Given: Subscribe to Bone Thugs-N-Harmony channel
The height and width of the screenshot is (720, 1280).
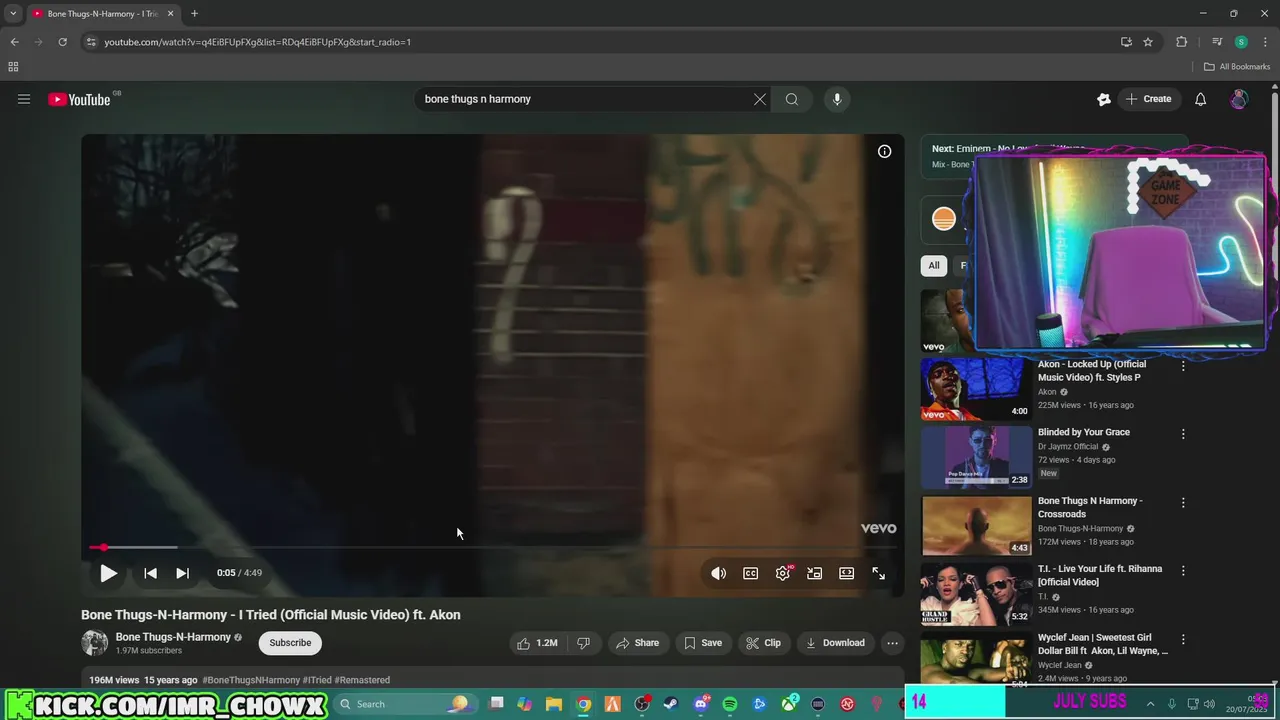Looking at the screenshot, I should pos(290,643).
